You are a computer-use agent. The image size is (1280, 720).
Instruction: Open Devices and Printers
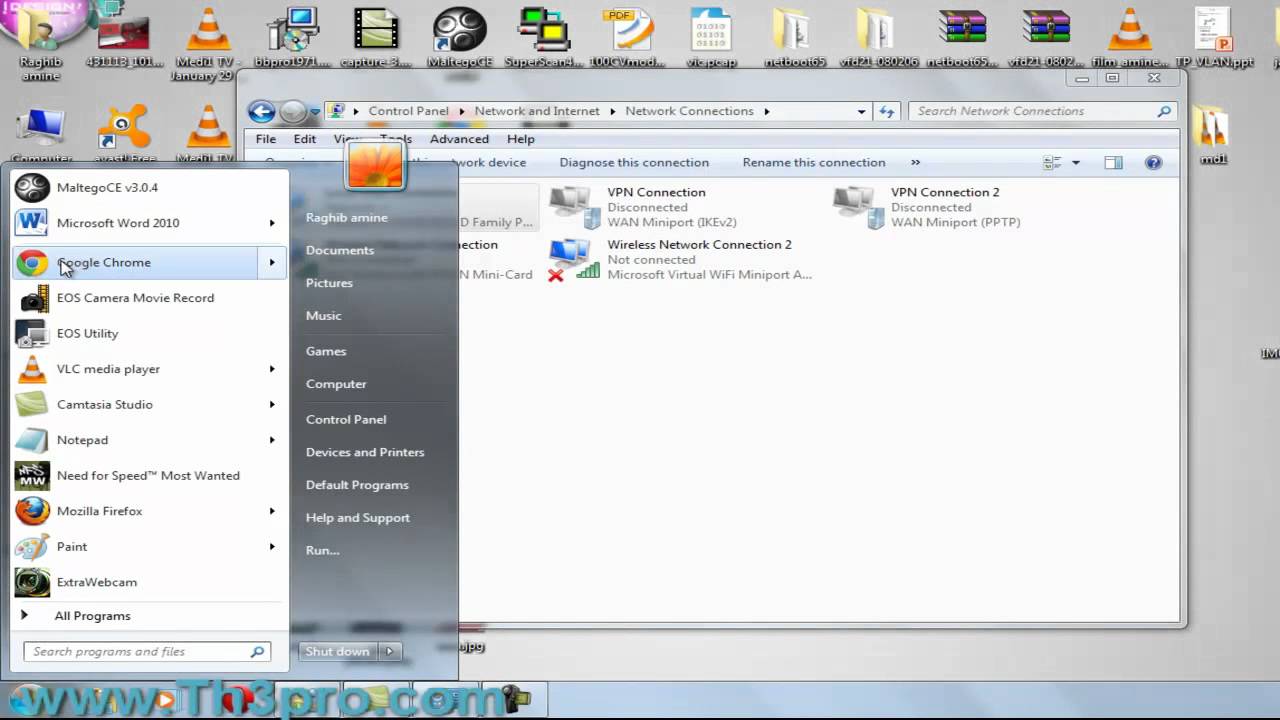pos(365,452)
